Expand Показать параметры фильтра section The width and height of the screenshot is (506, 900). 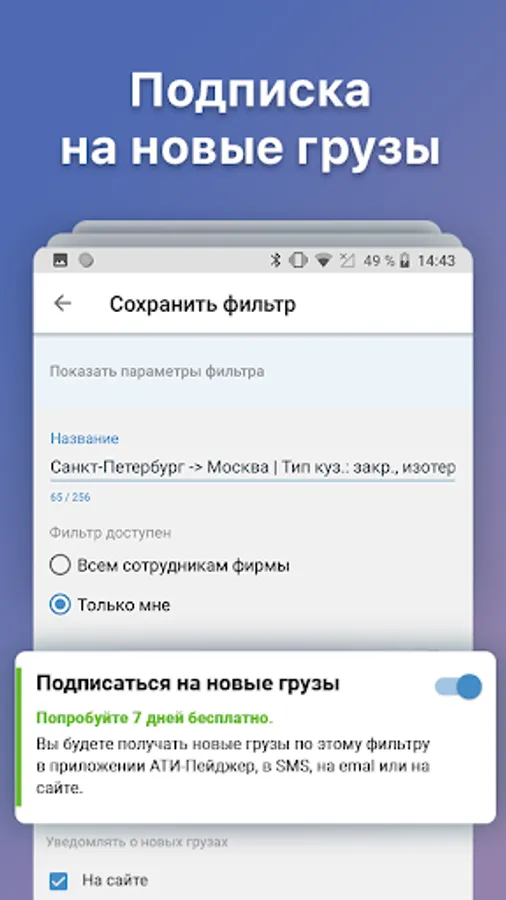157,371
